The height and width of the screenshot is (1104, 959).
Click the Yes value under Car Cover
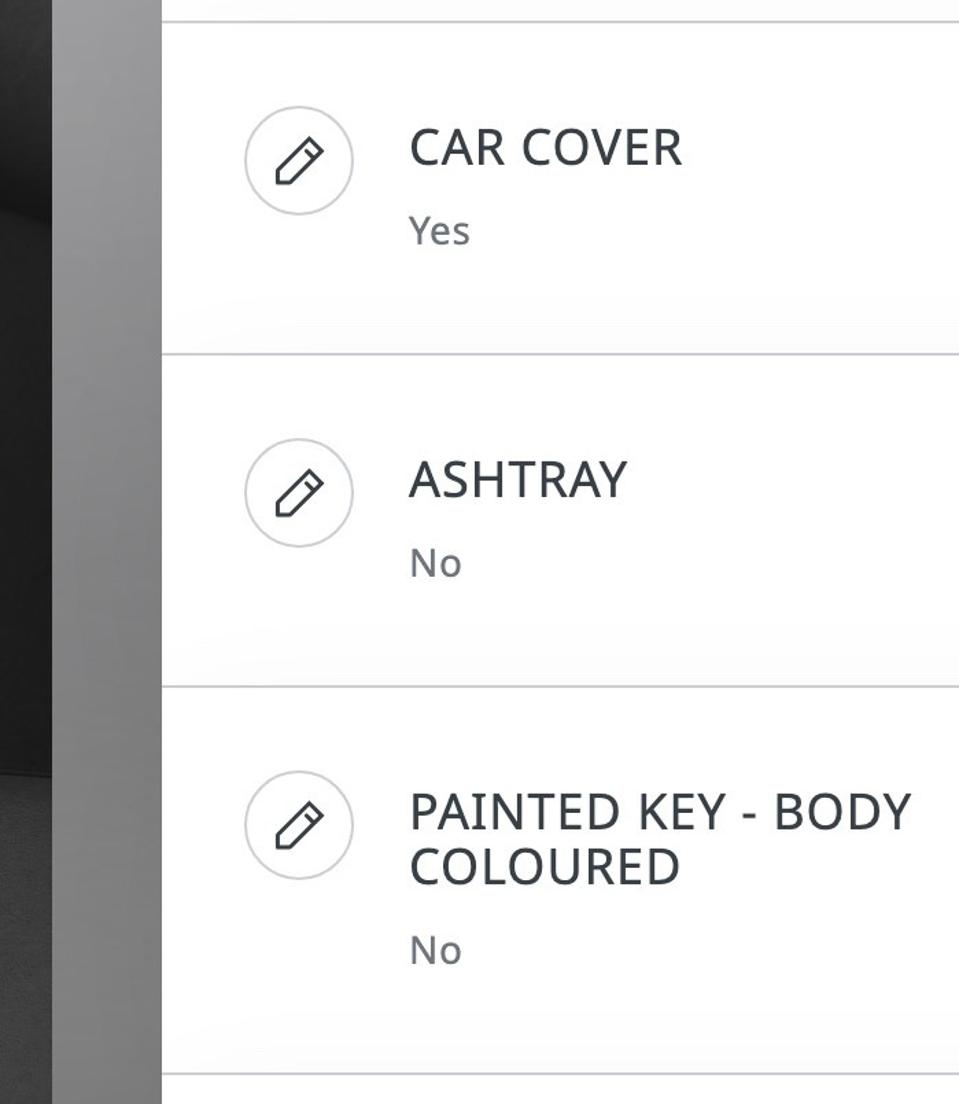(439, 231)
